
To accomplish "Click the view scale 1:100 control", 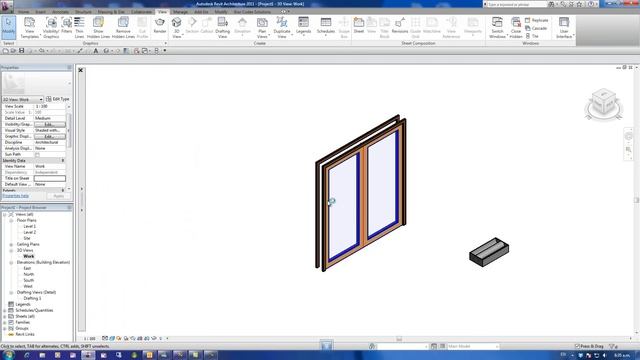I will click(x=89, y=339).
